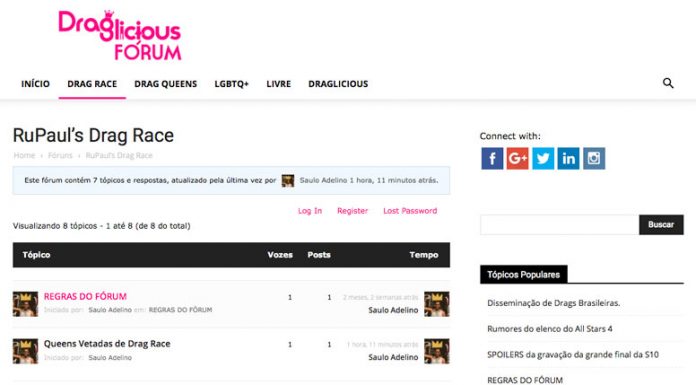Click the Posts column header
This screenshot has width=696, height=385.
tap(319, 255)
